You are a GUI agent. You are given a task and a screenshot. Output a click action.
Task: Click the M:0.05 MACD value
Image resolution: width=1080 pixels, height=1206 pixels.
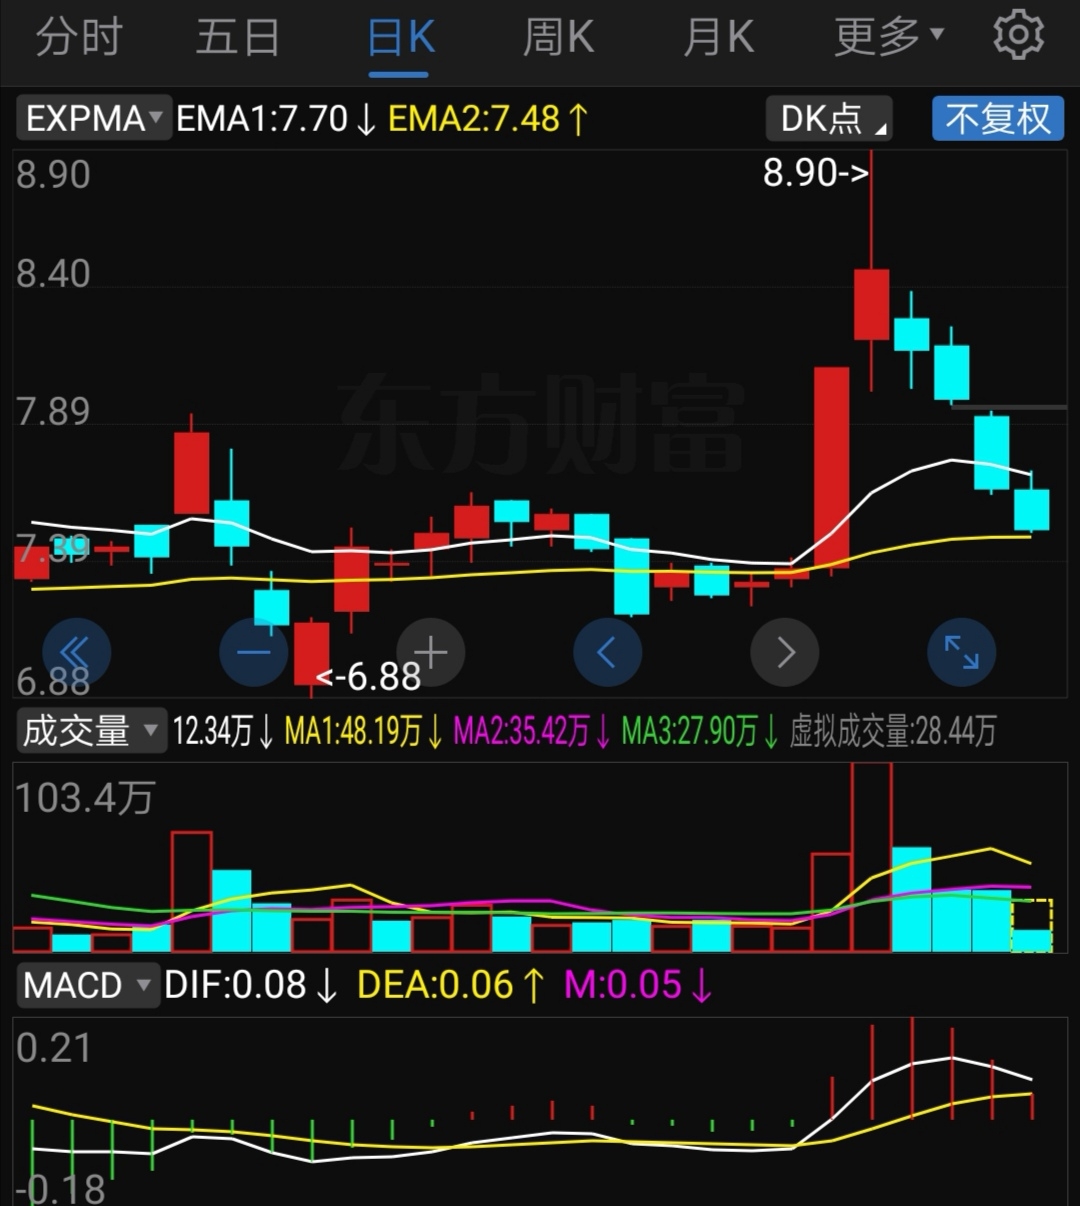click(x=639, y=985)
